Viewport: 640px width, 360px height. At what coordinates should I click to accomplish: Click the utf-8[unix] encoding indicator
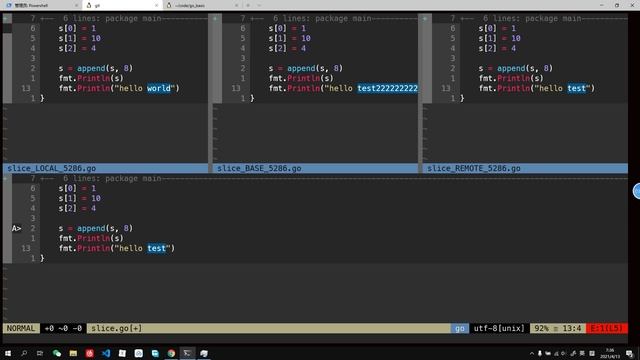[x=499, y=328]
